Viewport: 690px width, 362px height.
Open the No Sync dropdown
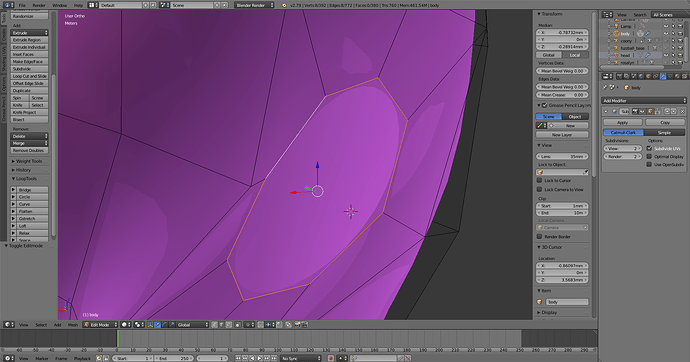[301, 358]
